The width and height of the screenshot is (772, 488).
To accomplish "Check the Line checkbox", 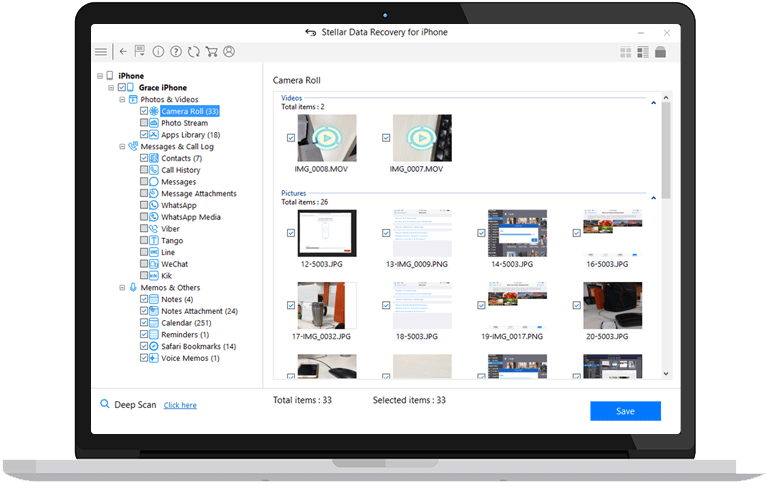I will (144, 252).
